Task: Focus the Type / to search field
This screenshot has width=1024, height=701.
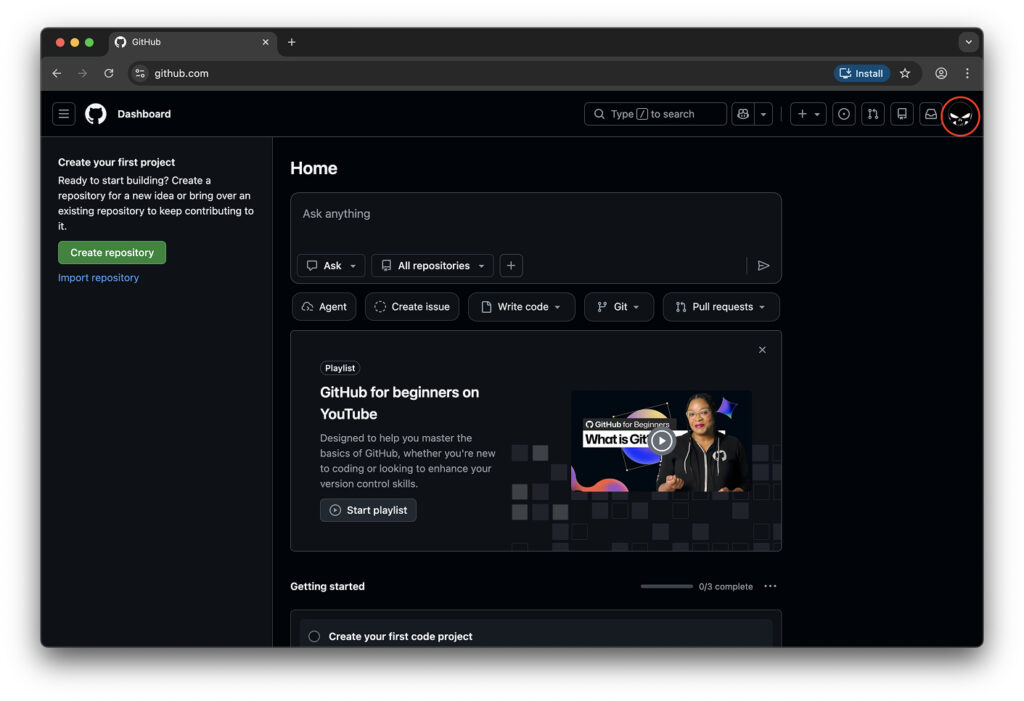Action: point(655,114)
